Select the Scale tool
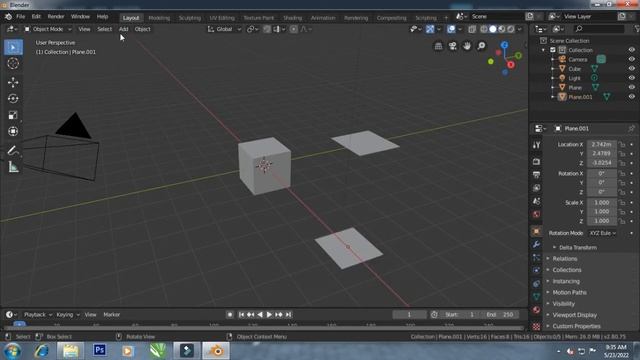640x360 pixels. point(13,115)
